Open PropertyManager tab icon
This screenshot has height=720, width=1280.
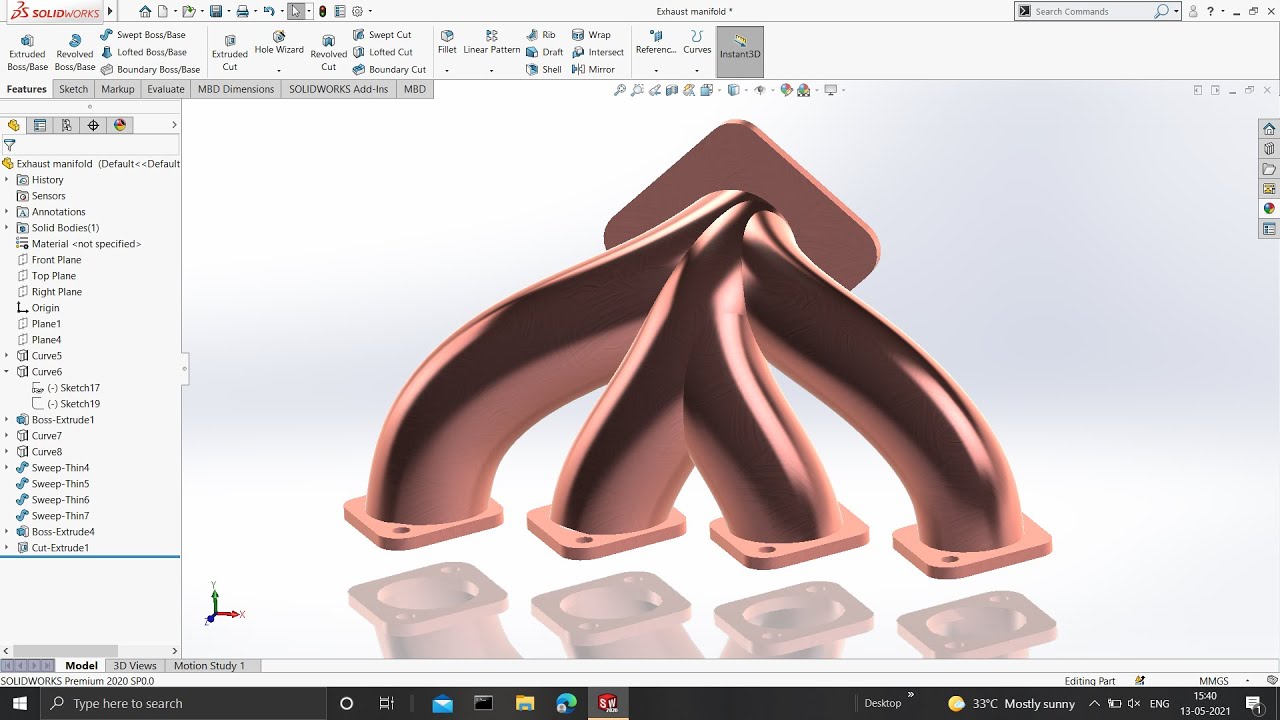point(40,125)
